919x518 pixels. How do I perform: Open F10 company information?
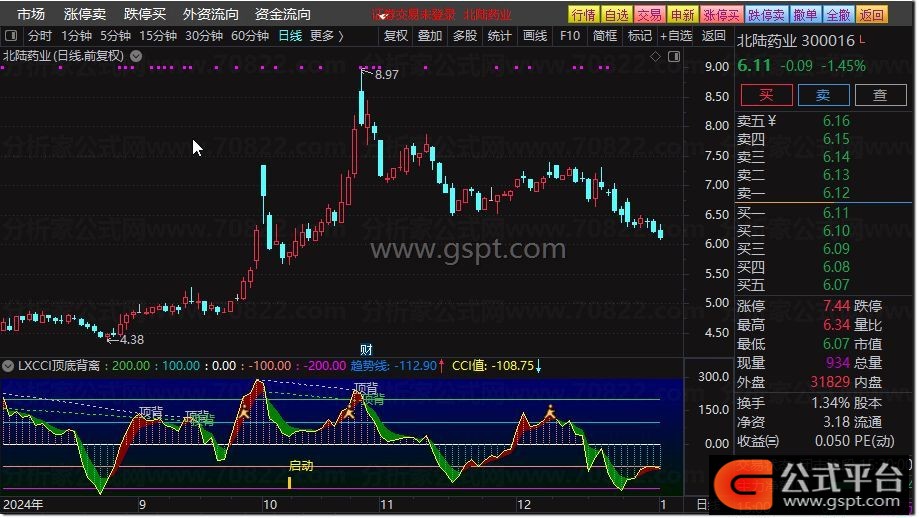tap(570, 36)
